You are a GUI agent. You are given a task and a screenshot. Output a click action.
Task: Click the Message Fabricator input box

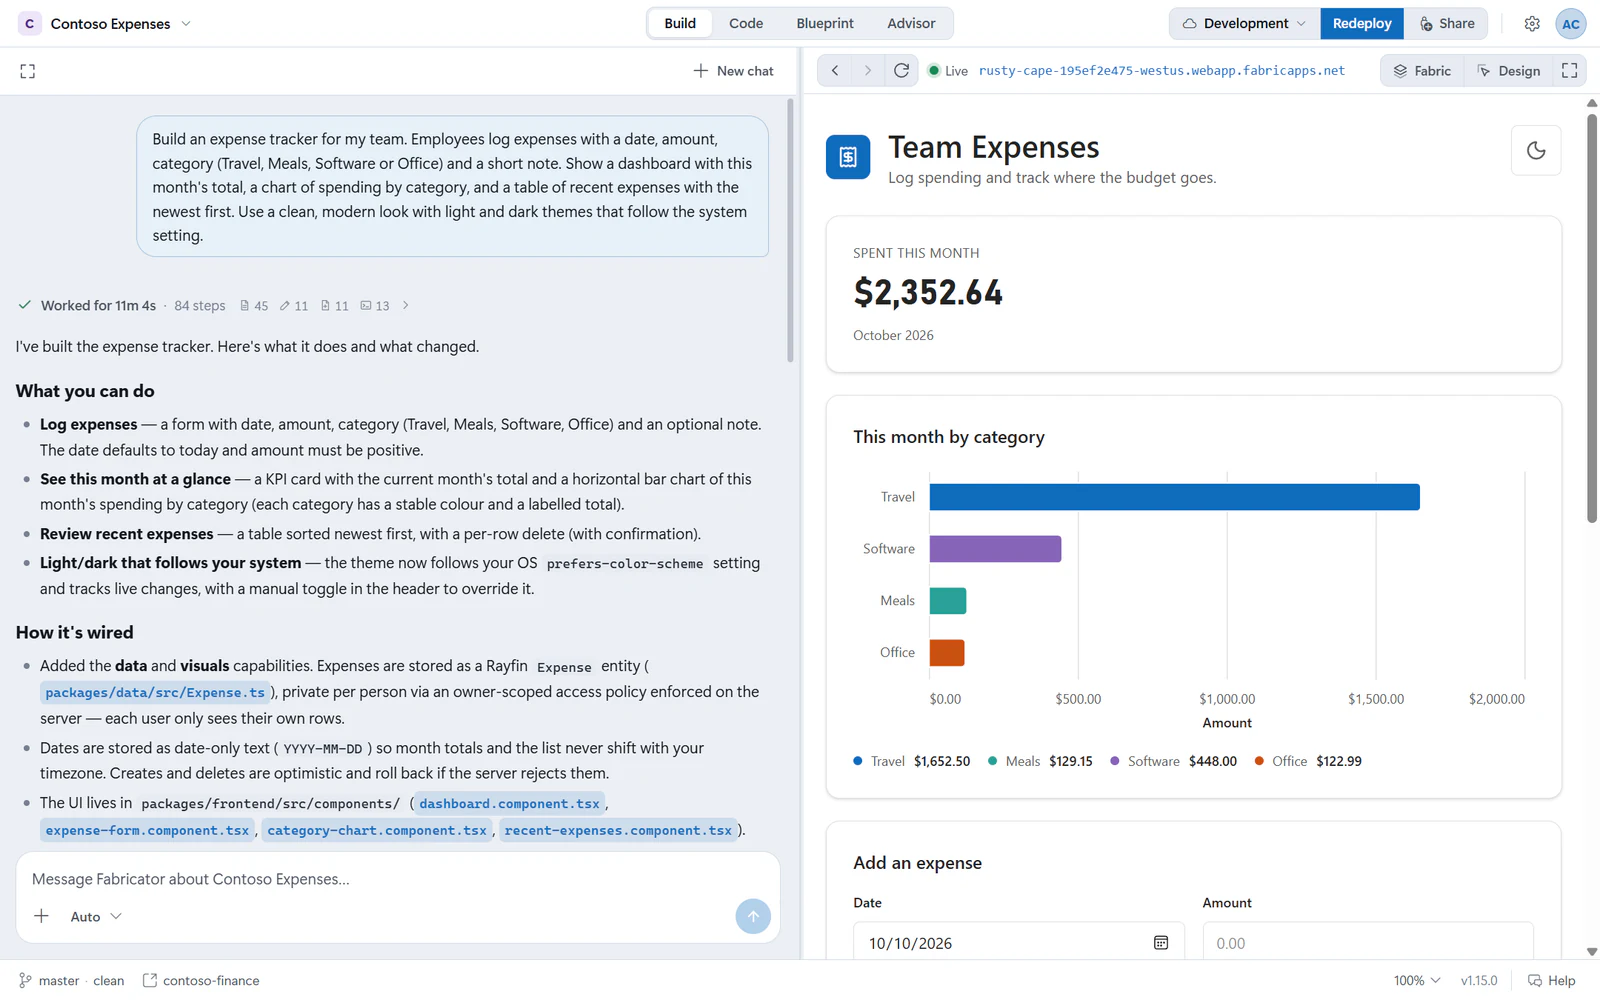(398, 879)
